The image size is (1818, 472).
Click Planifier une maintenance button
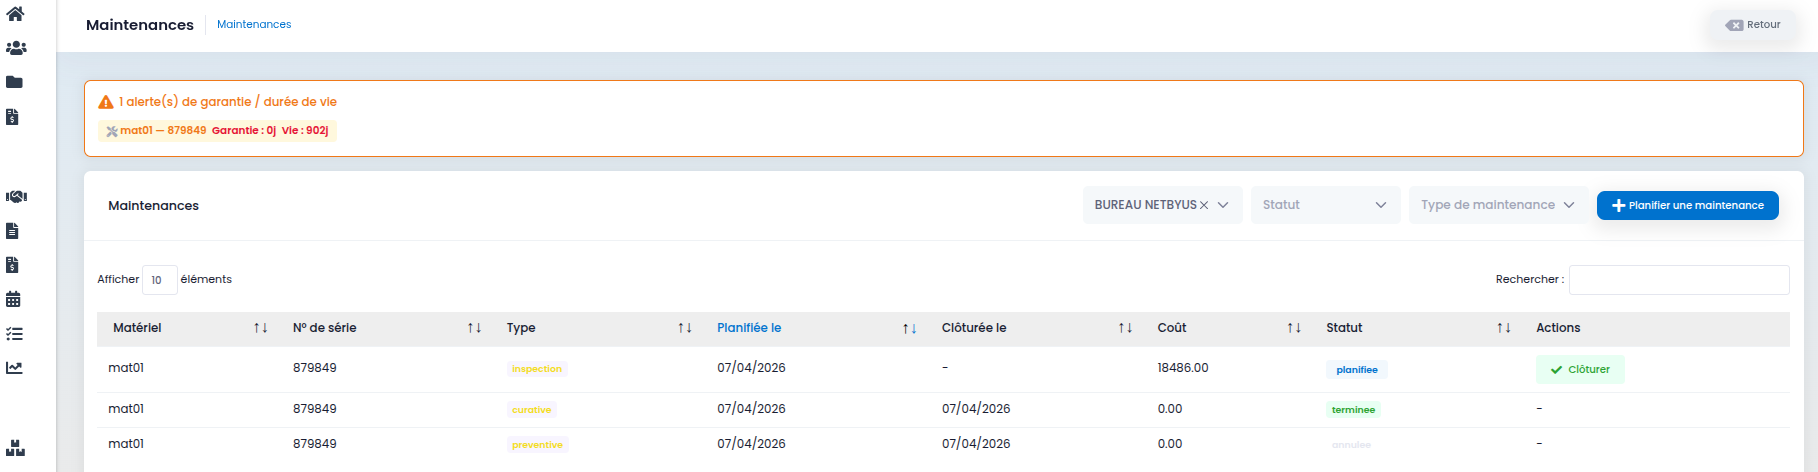point(1687,205)
